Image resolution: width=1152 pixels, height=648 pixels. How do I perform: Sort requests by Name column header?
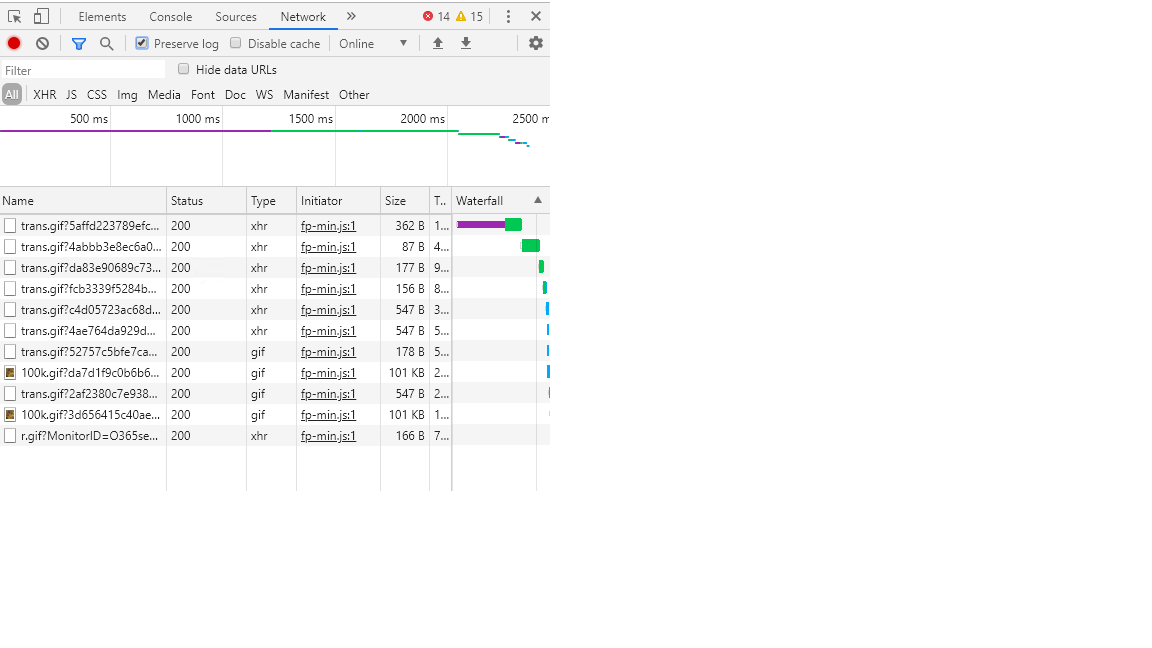[x=83, y=201]
